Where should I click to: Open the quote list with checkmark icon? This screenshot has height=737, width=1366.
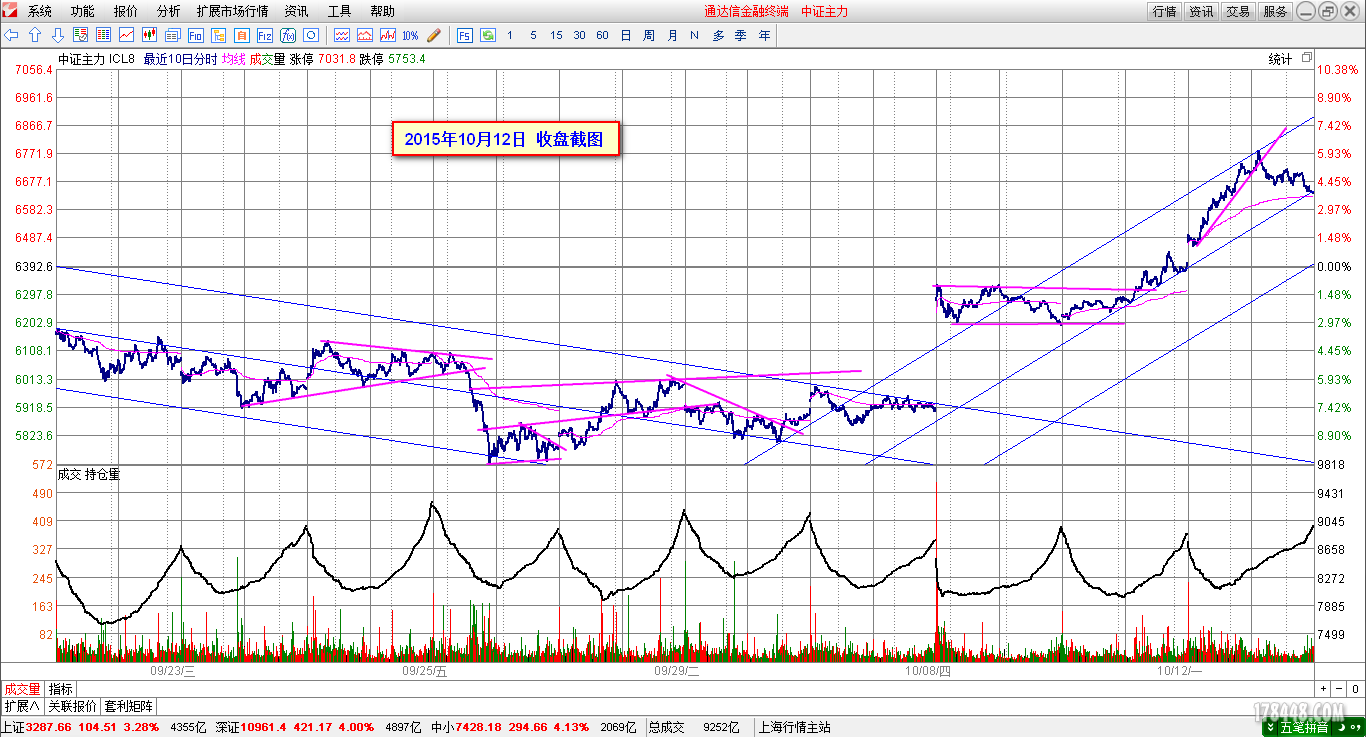[81, 35]
